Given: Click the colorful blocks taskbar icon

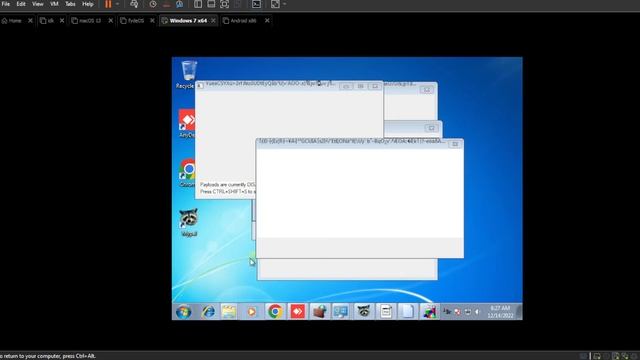Looking at the screenshot, I should tap(429, 312).
